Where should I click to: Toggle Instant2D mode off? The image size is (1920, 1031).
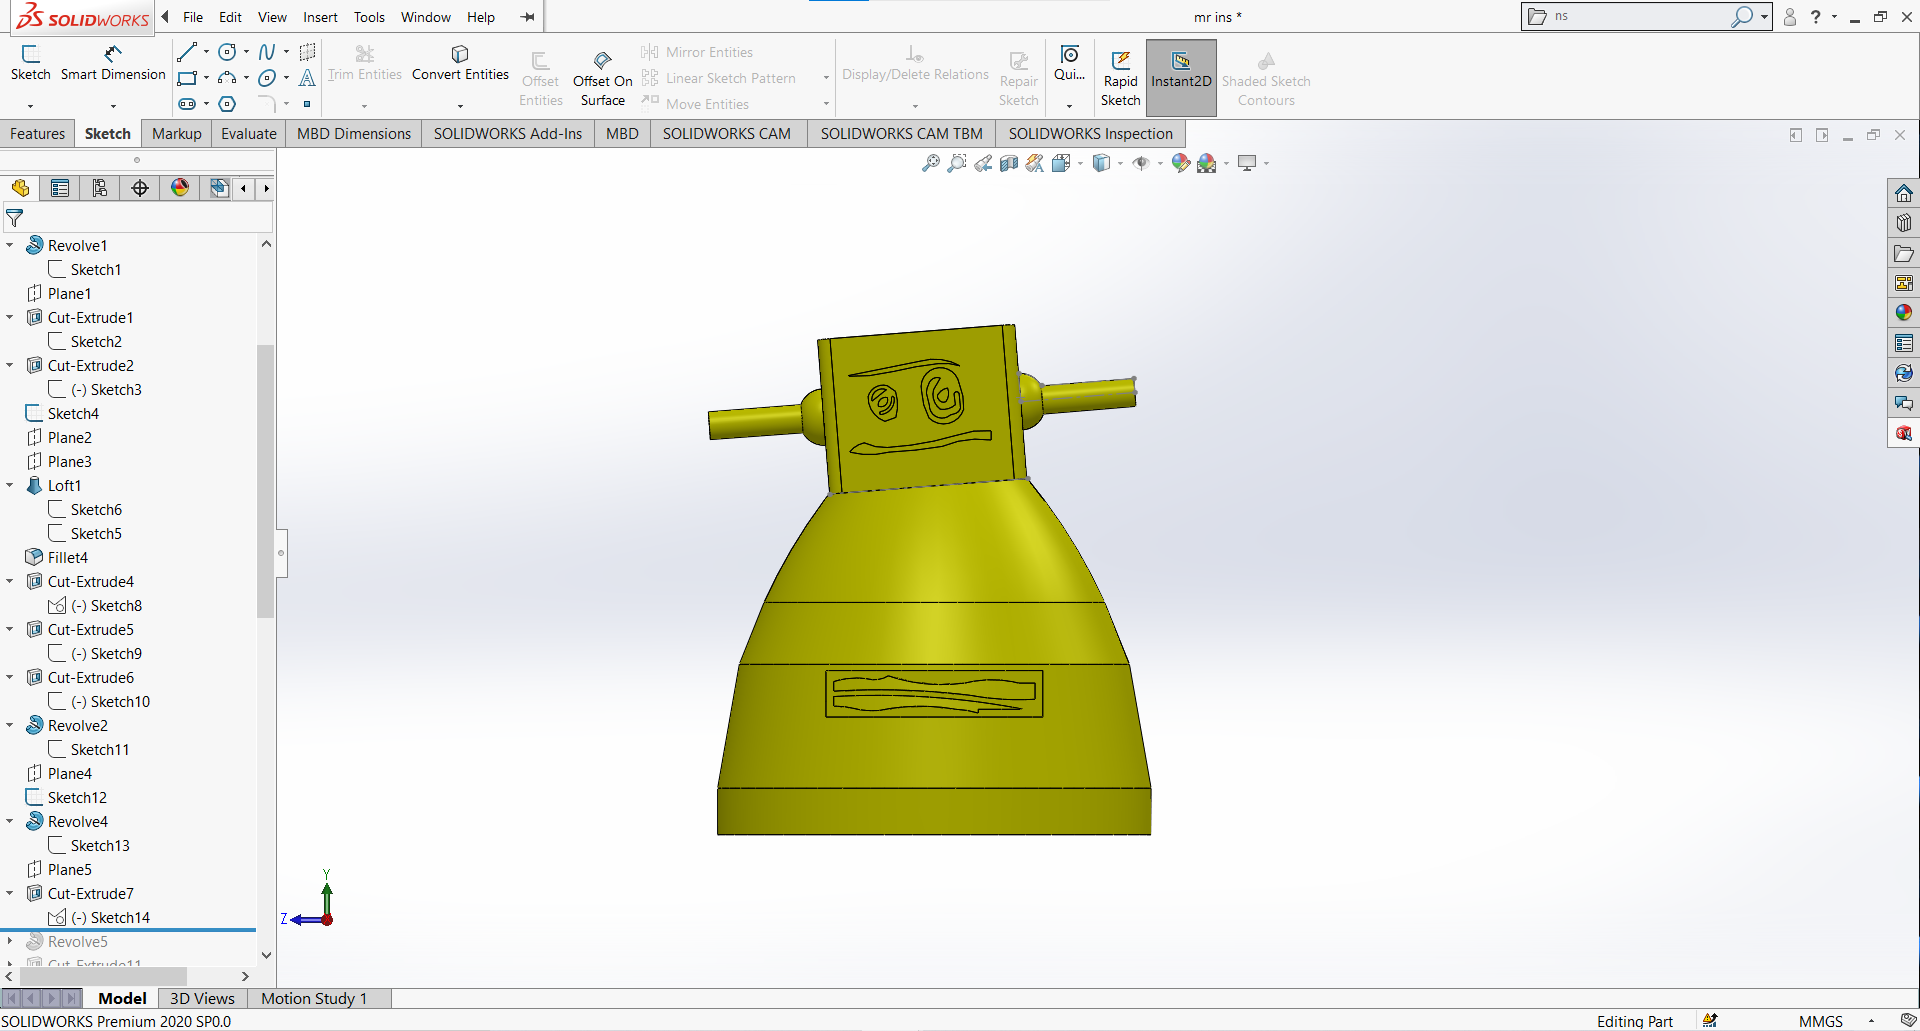point(1181,77)
